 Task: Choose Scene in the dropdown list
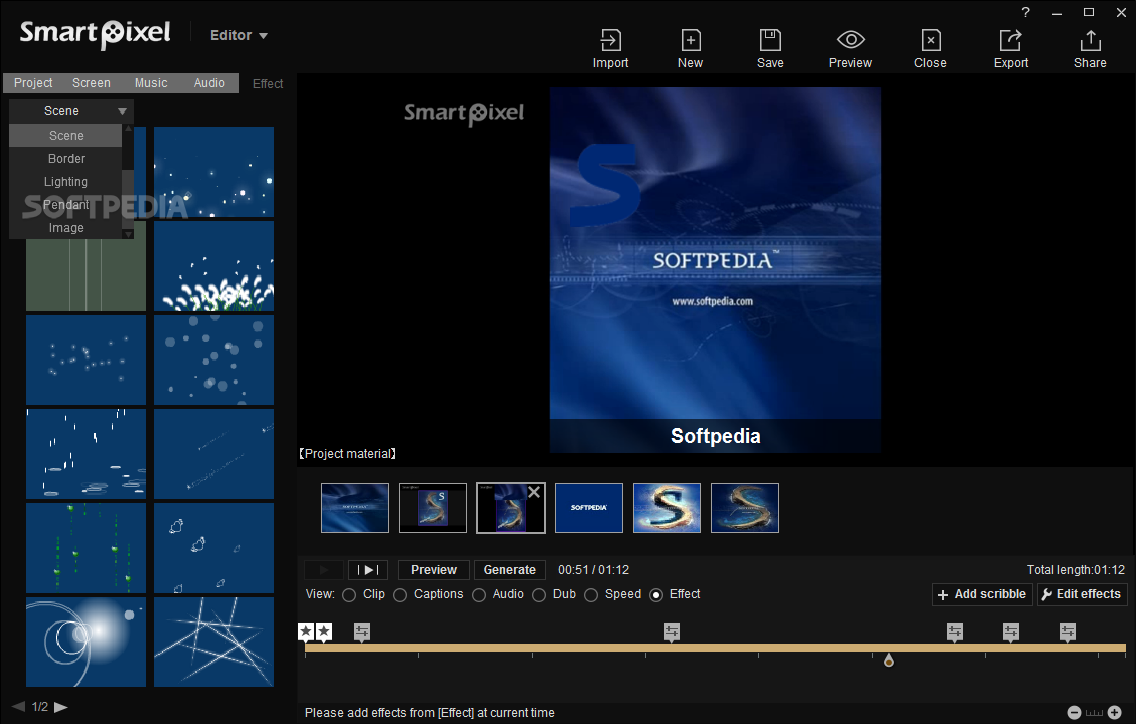click(x=66, y=136)
